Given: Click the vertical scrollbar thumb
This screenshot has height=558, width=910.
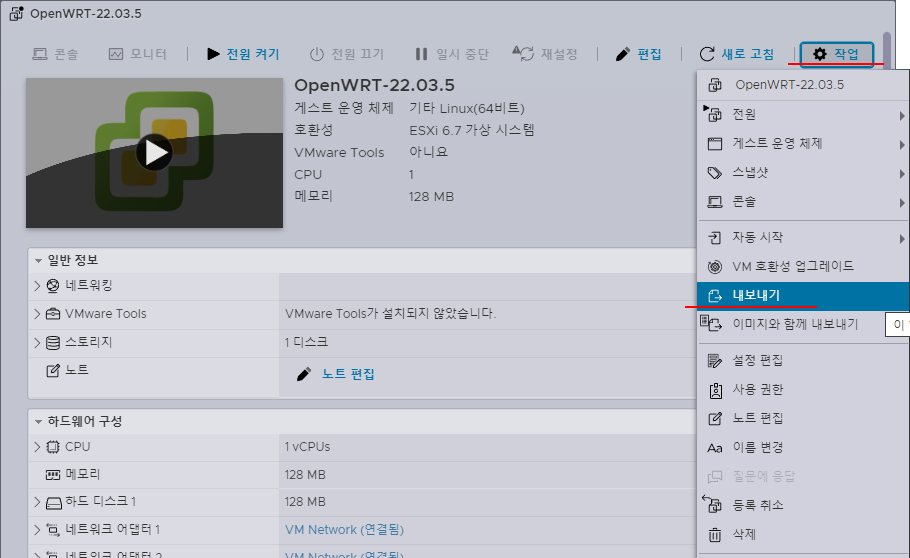Looking at the screenshot, I should pyautogui.click(x=886, y=51).
